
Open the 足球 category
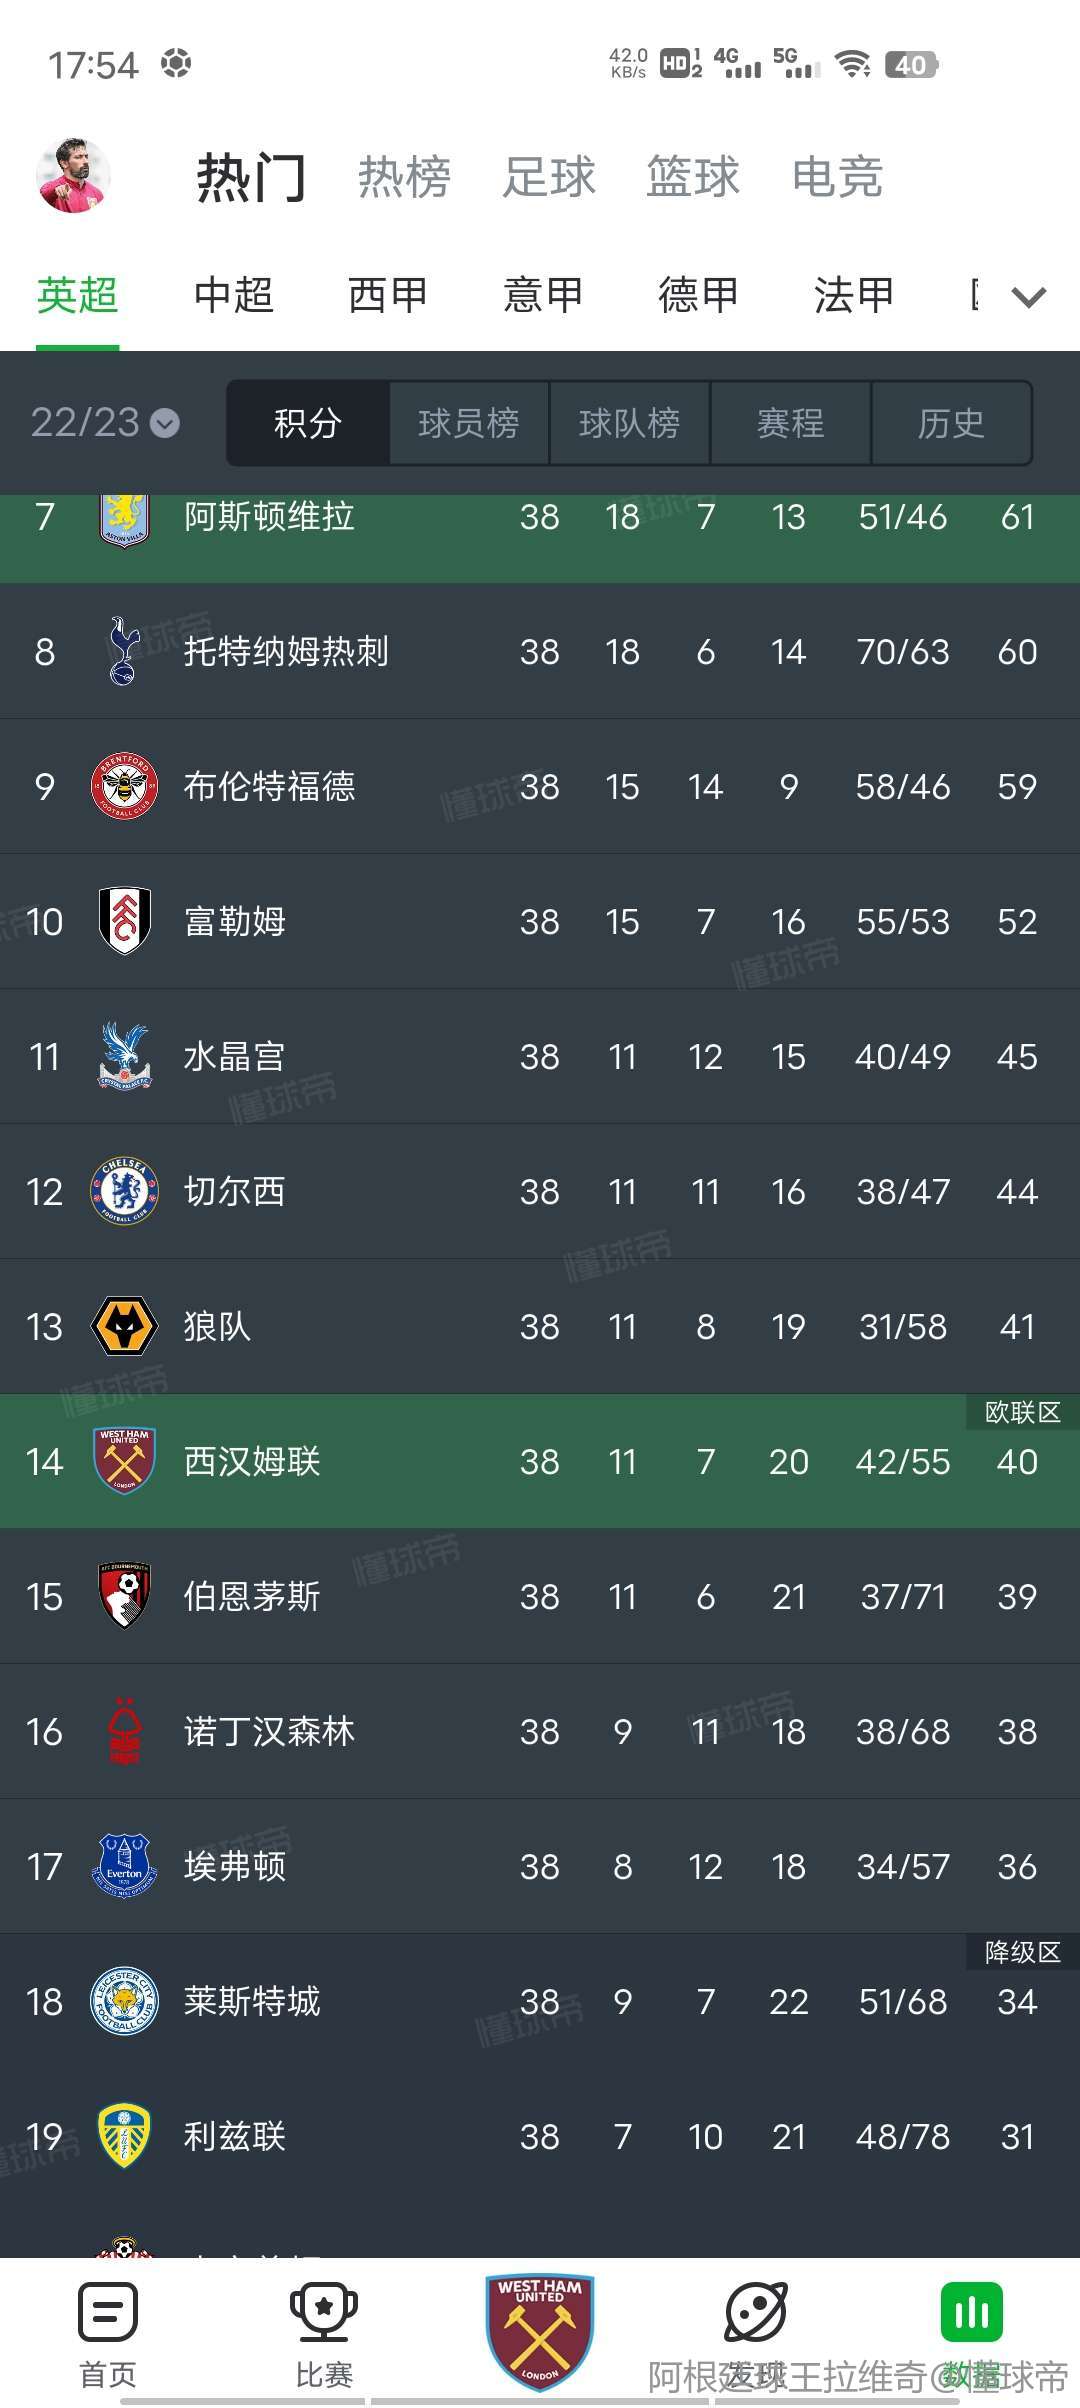click(549, 177)
